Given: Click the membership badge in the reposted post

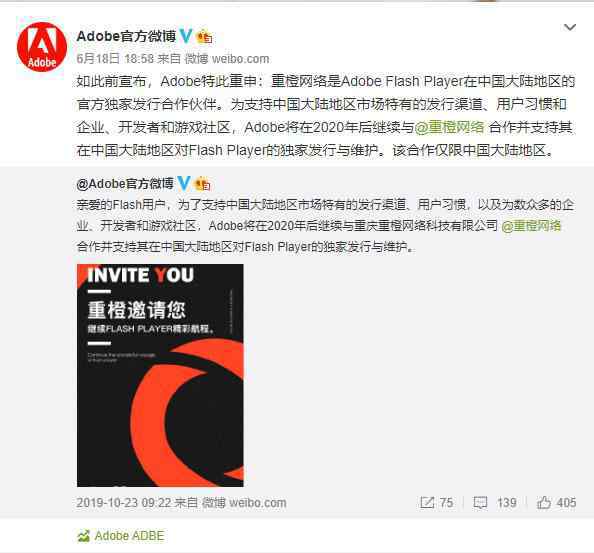Looking at the screenshot, I should tap(202, 184).
